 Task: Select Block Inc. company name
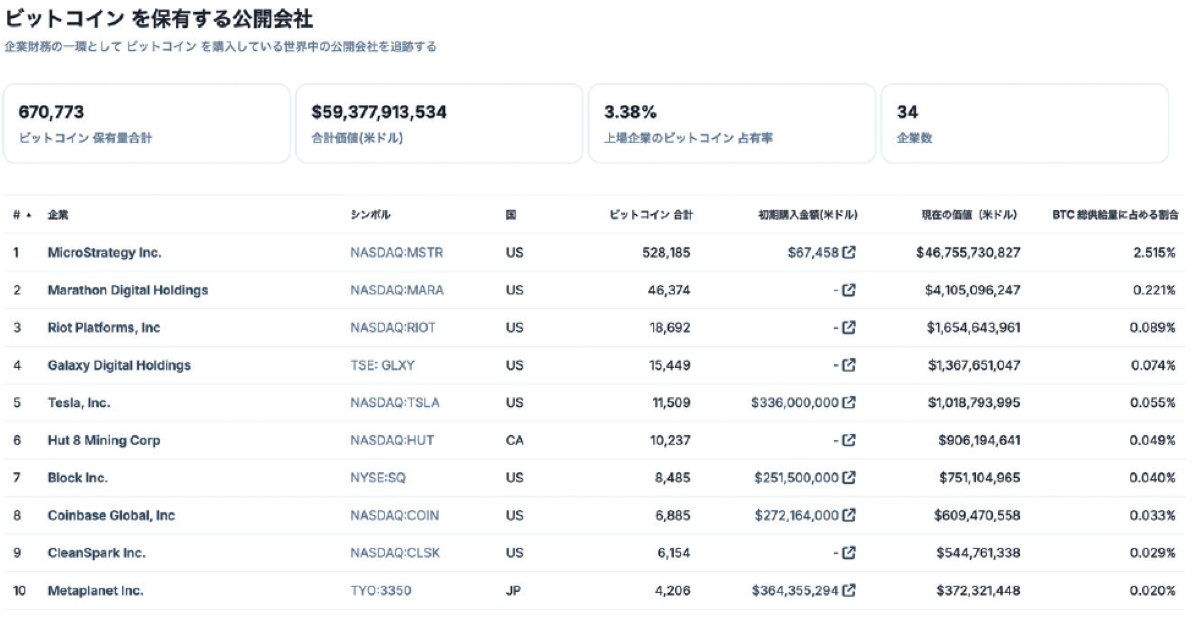[x=78, y=478]
